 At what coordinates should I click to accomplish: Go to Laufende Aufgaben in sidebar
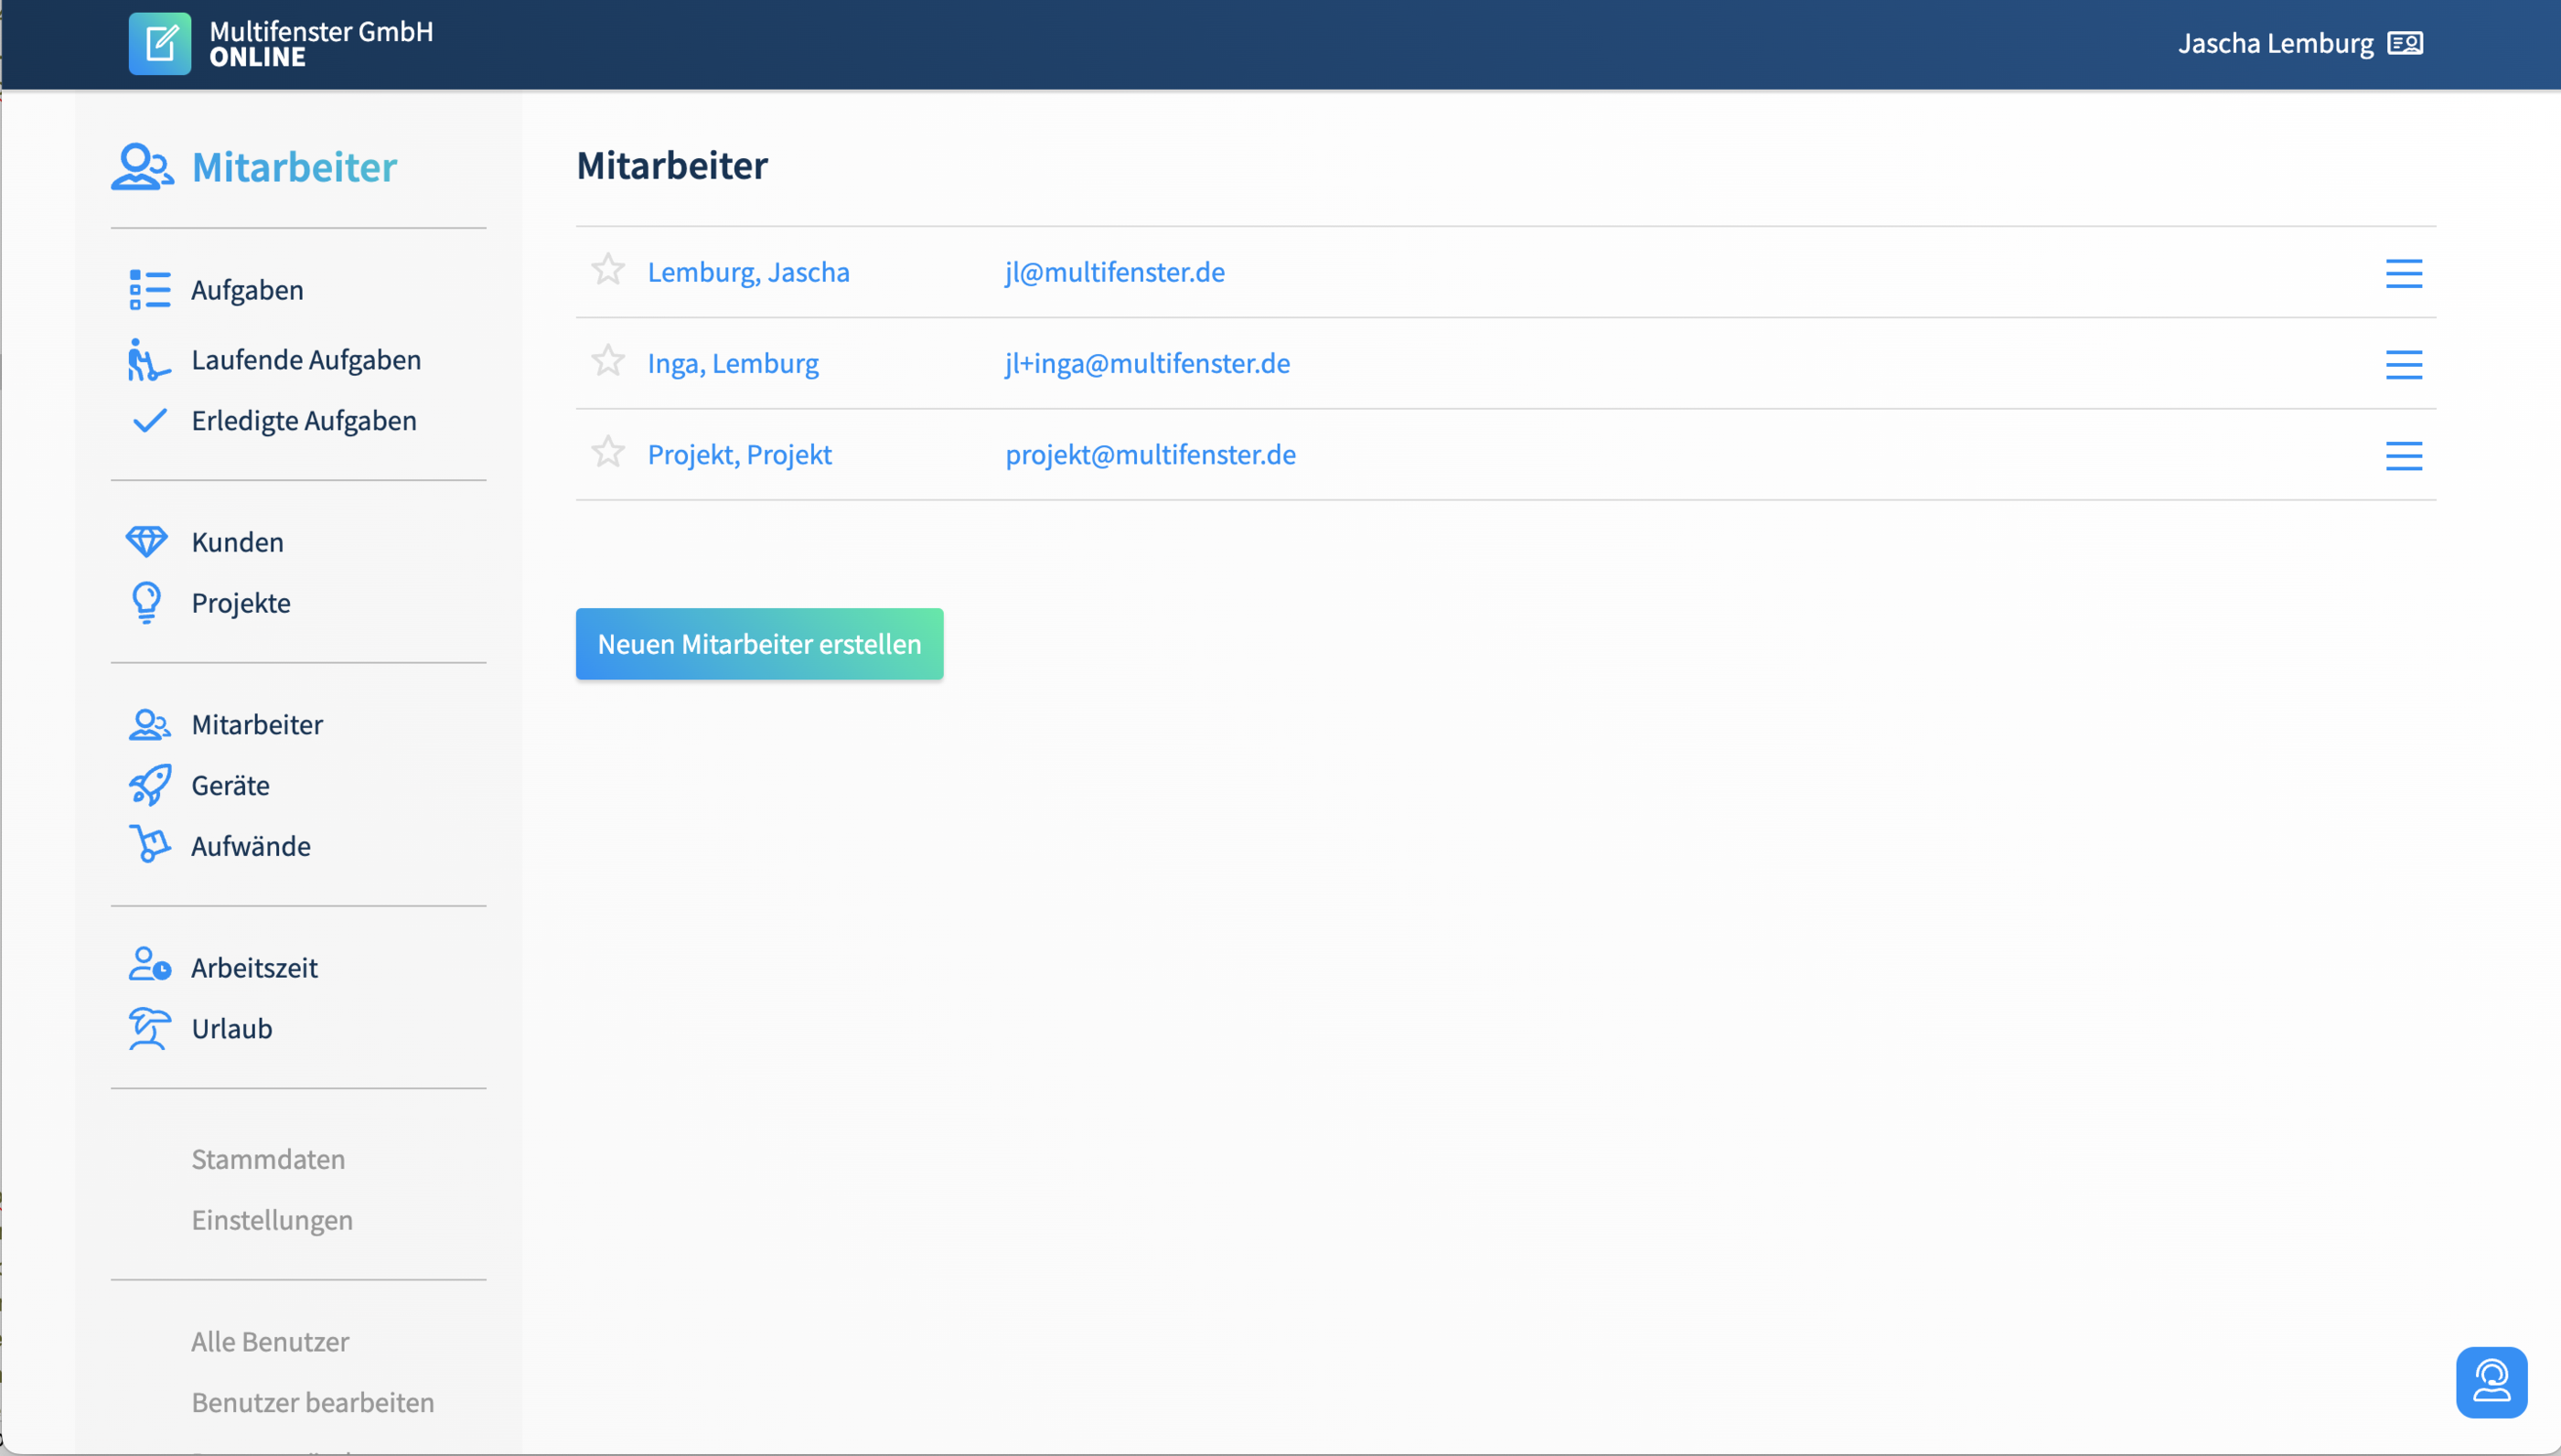306,360
